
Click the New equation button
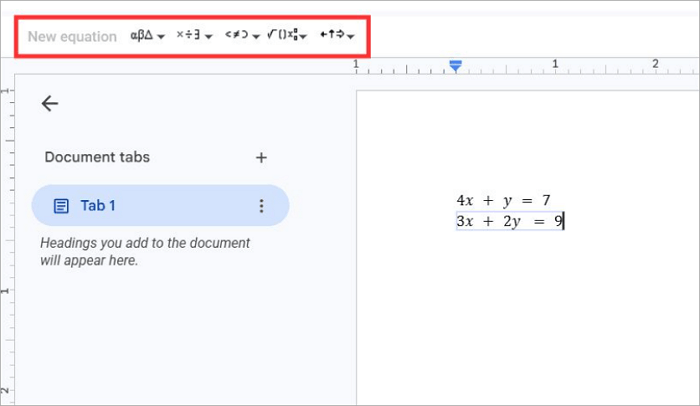(x=72, y=36)
